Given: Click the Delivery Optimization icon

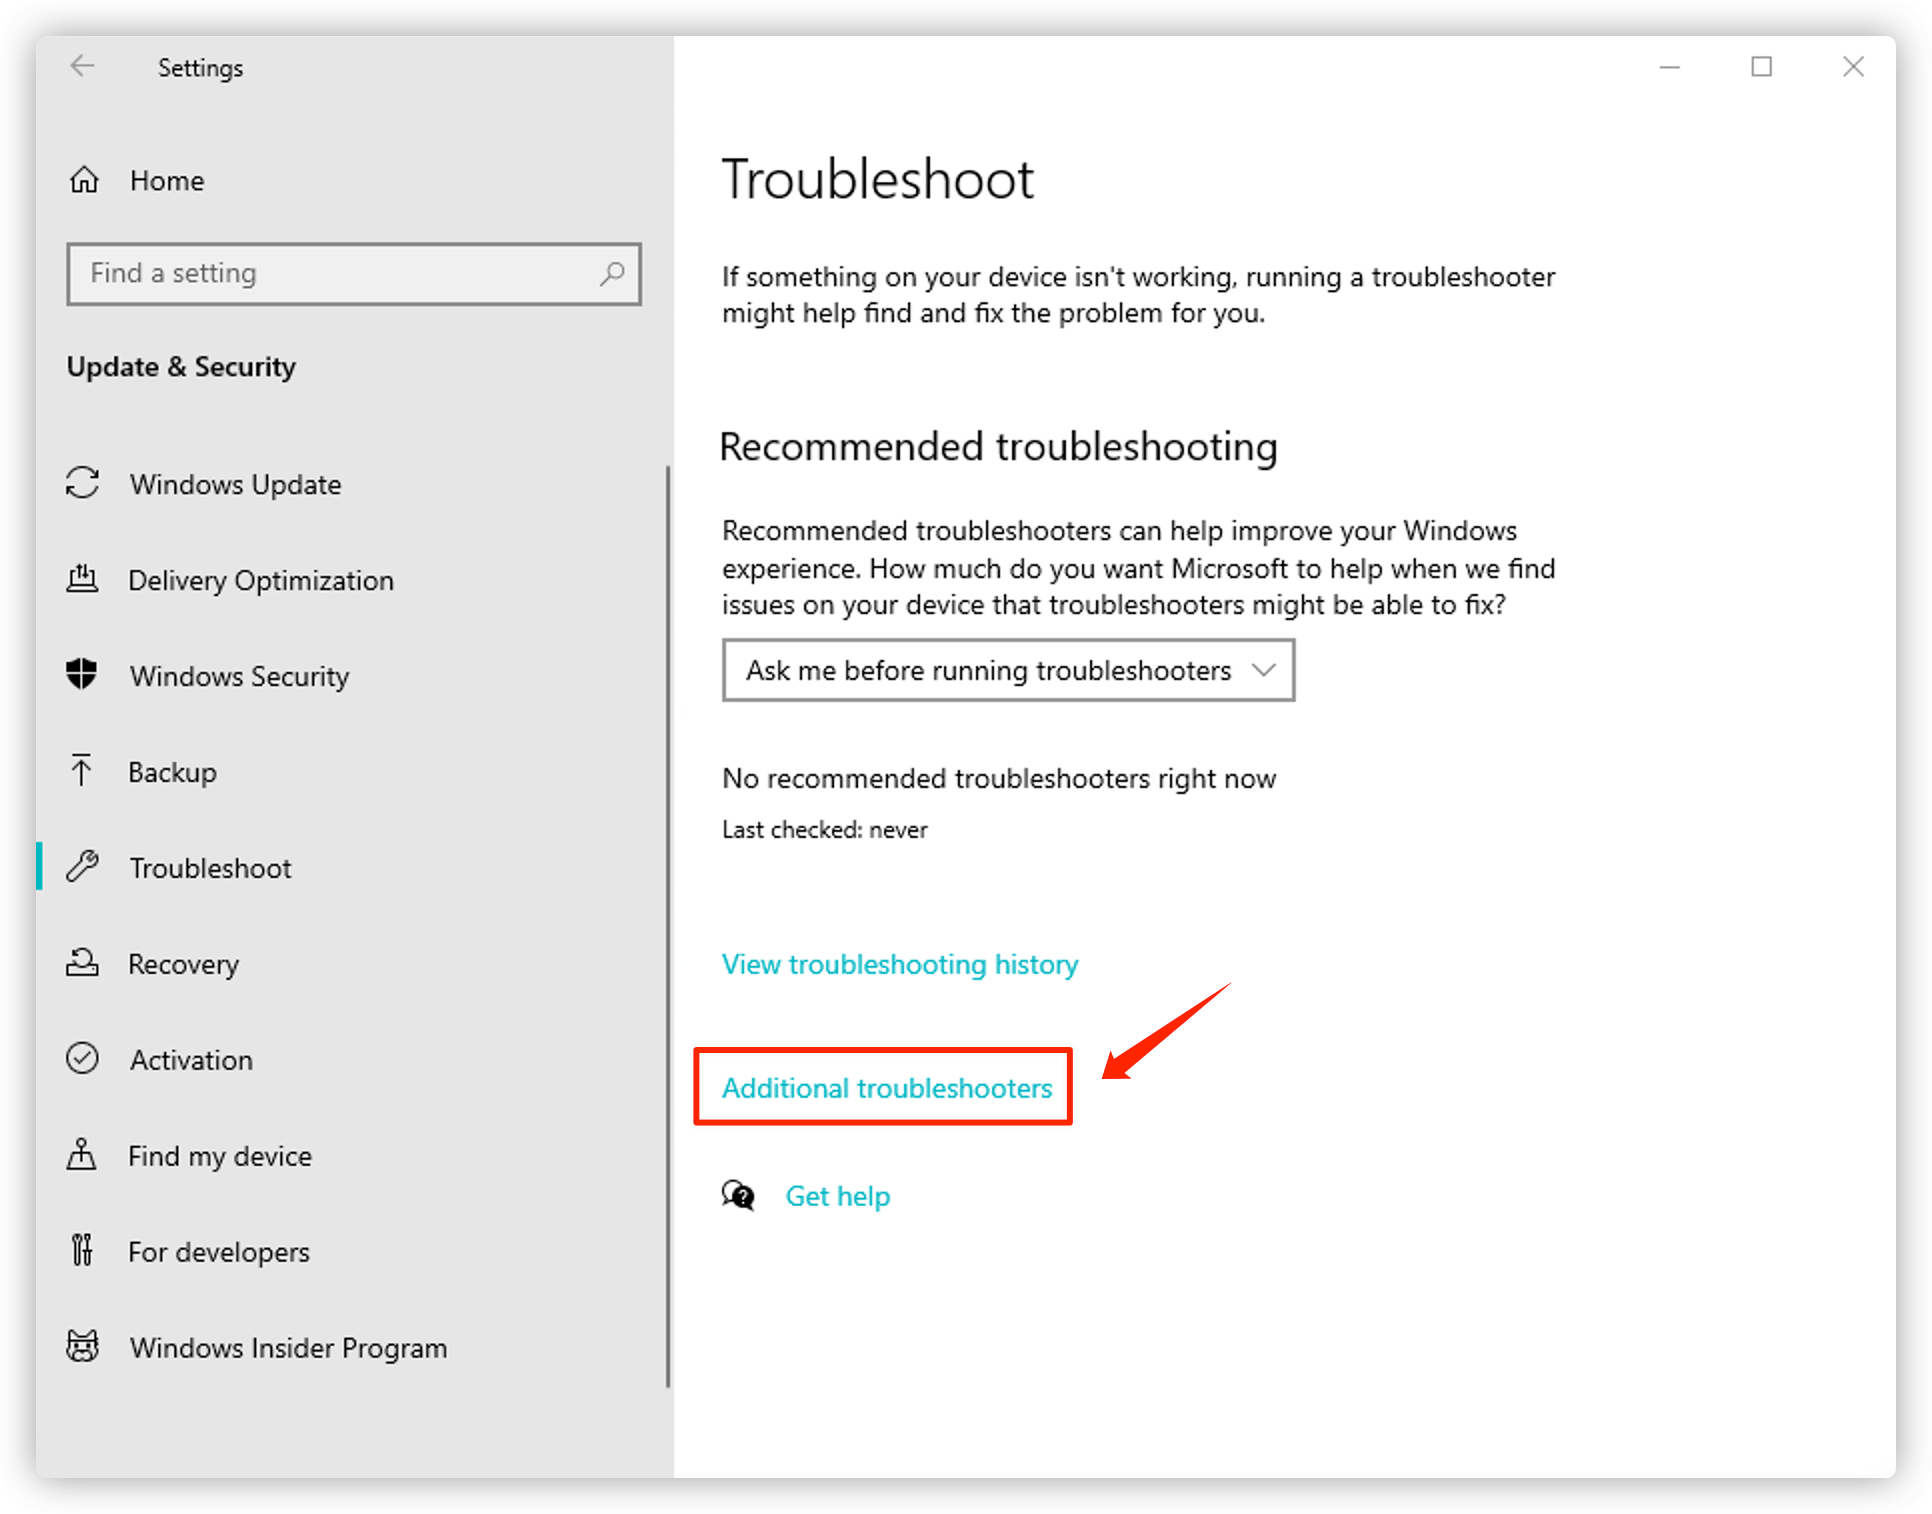Looking at the screenshot, I should (x=85, y=579).
